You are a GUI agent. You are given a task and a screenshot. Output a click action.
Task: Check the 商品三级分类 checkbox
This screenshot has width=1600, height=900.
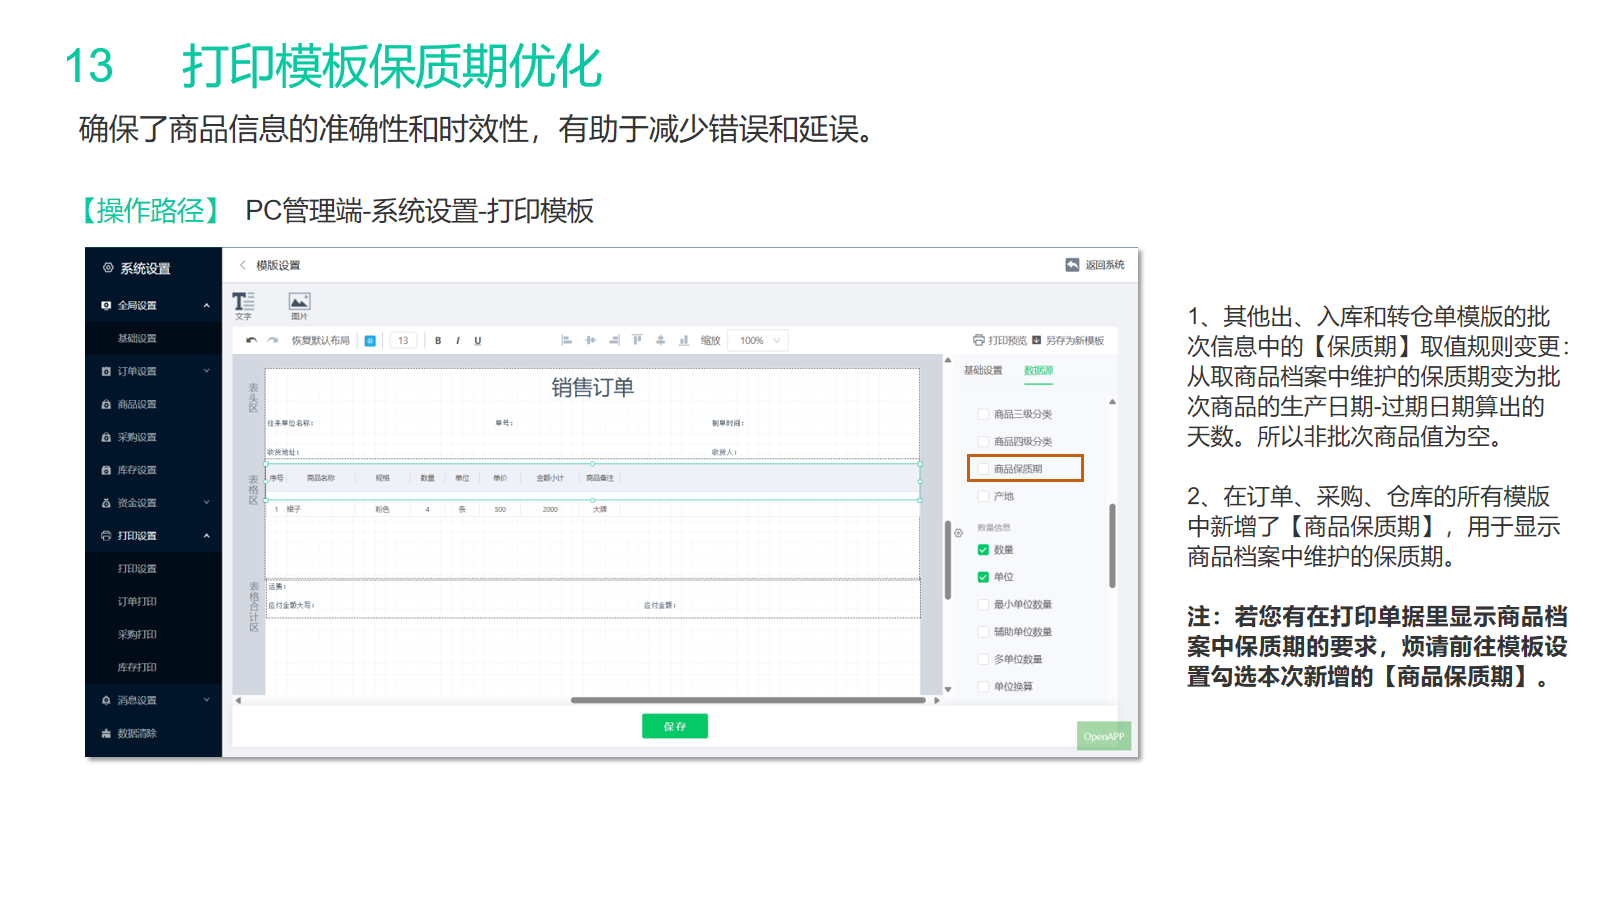[983, 414]
